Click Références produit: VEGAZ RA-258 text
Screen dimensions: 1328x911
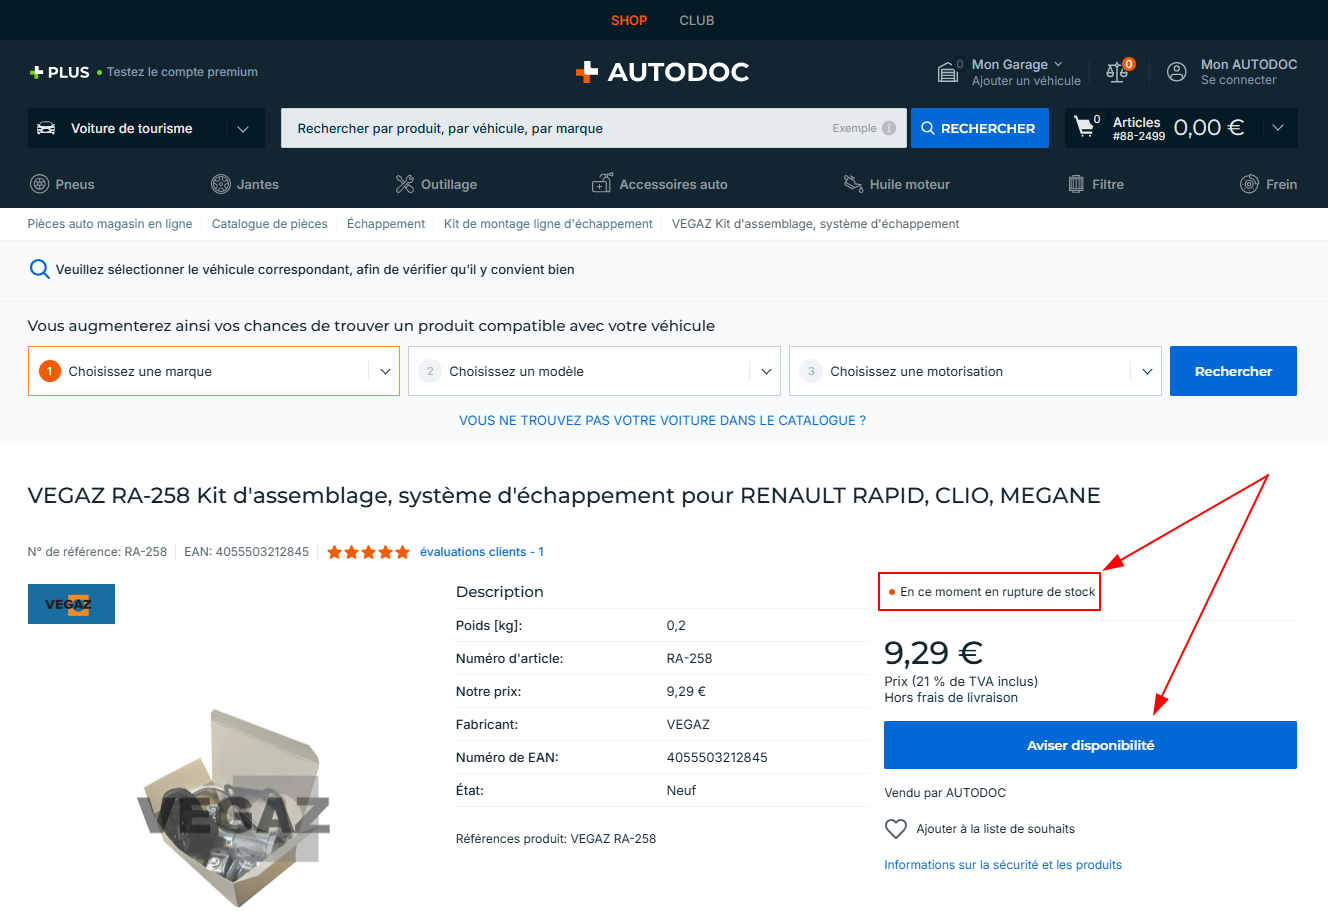(556, 839)
